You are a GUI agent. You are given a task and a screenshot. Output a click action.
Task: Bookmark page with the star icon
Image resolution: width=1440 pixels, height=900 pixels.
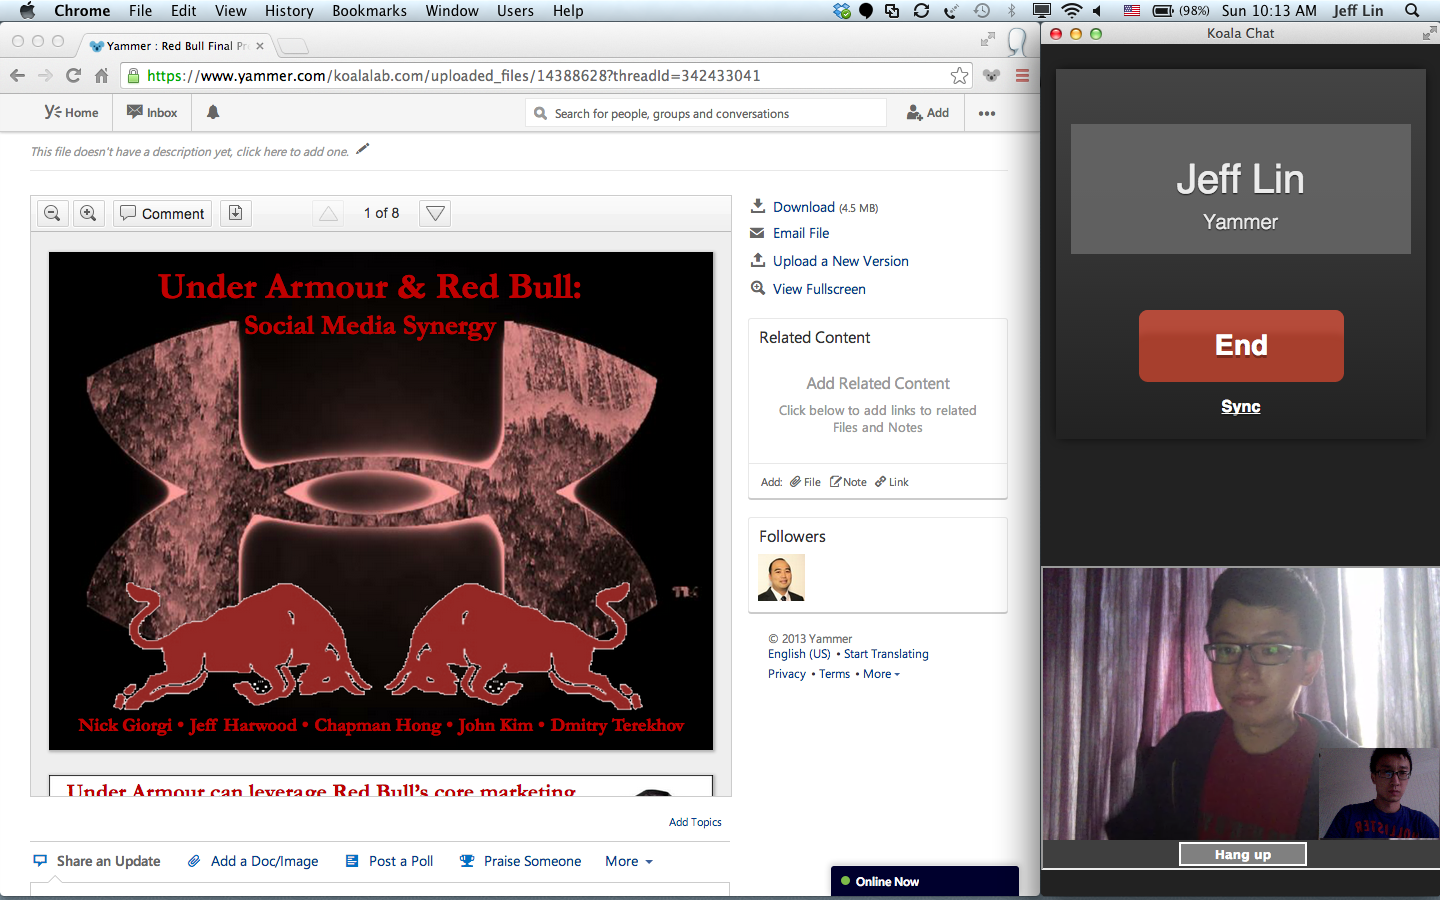[959, 76]
